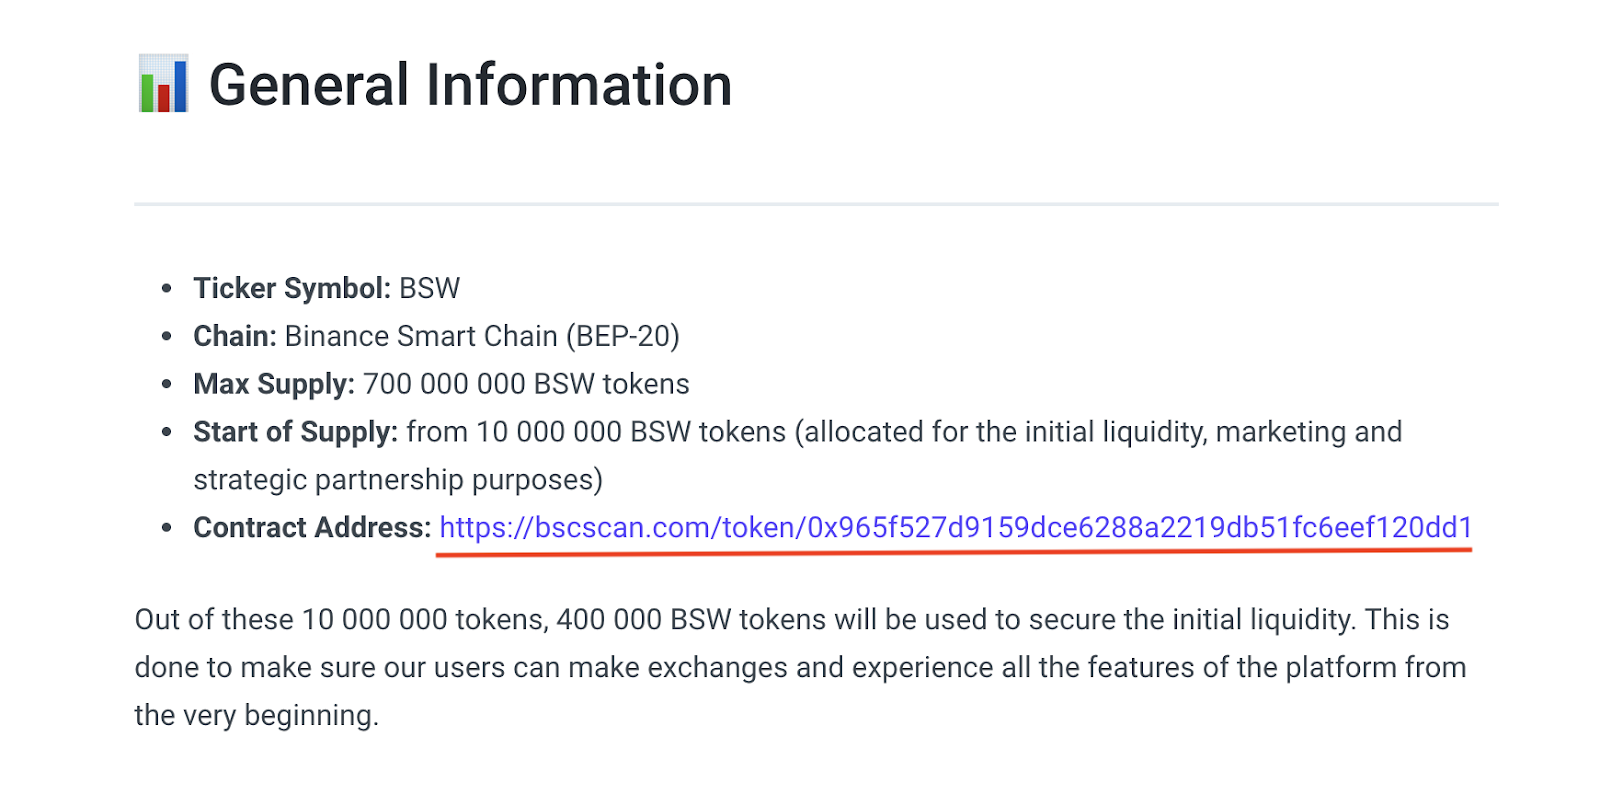Click the Contract Address label
This screenshot has height=806, width=1600.
[x=312, y=528]
